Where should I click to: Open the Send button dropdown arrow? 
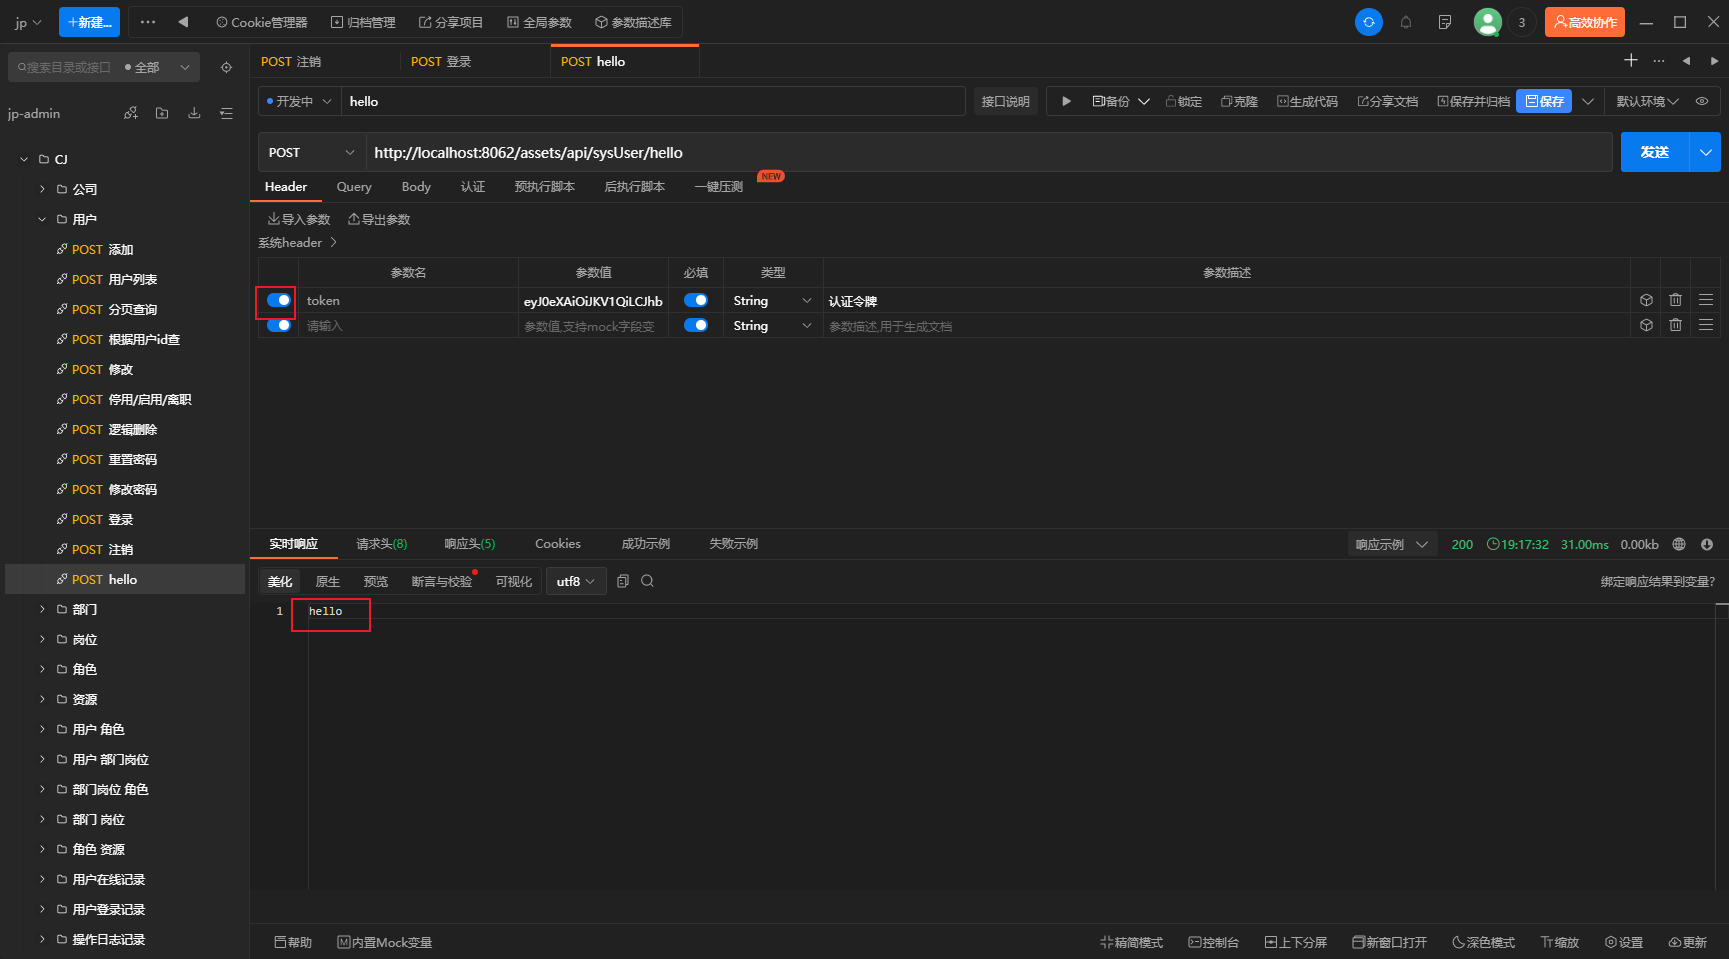point(1705,152)
